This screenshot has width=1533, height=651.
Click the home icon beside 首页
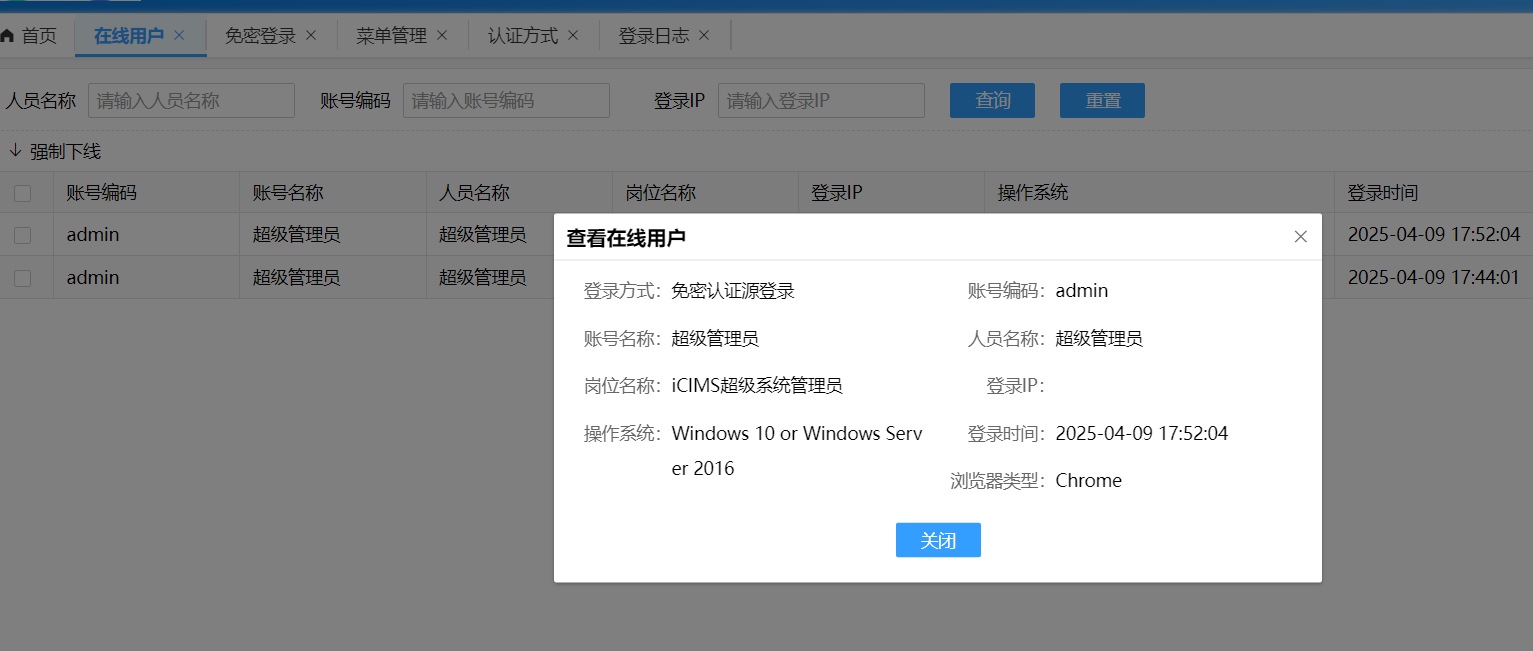point(8,36)
